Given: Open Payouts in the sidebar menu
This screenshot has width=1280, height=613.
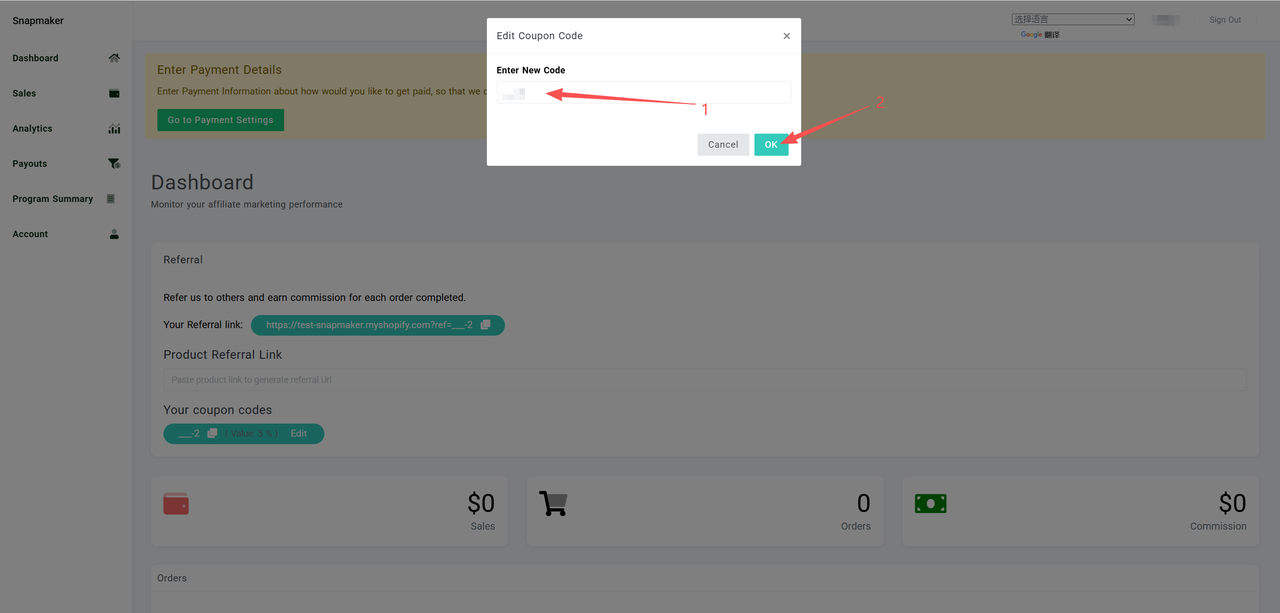Looking at the screenshot, I should (x=30, y=163).
